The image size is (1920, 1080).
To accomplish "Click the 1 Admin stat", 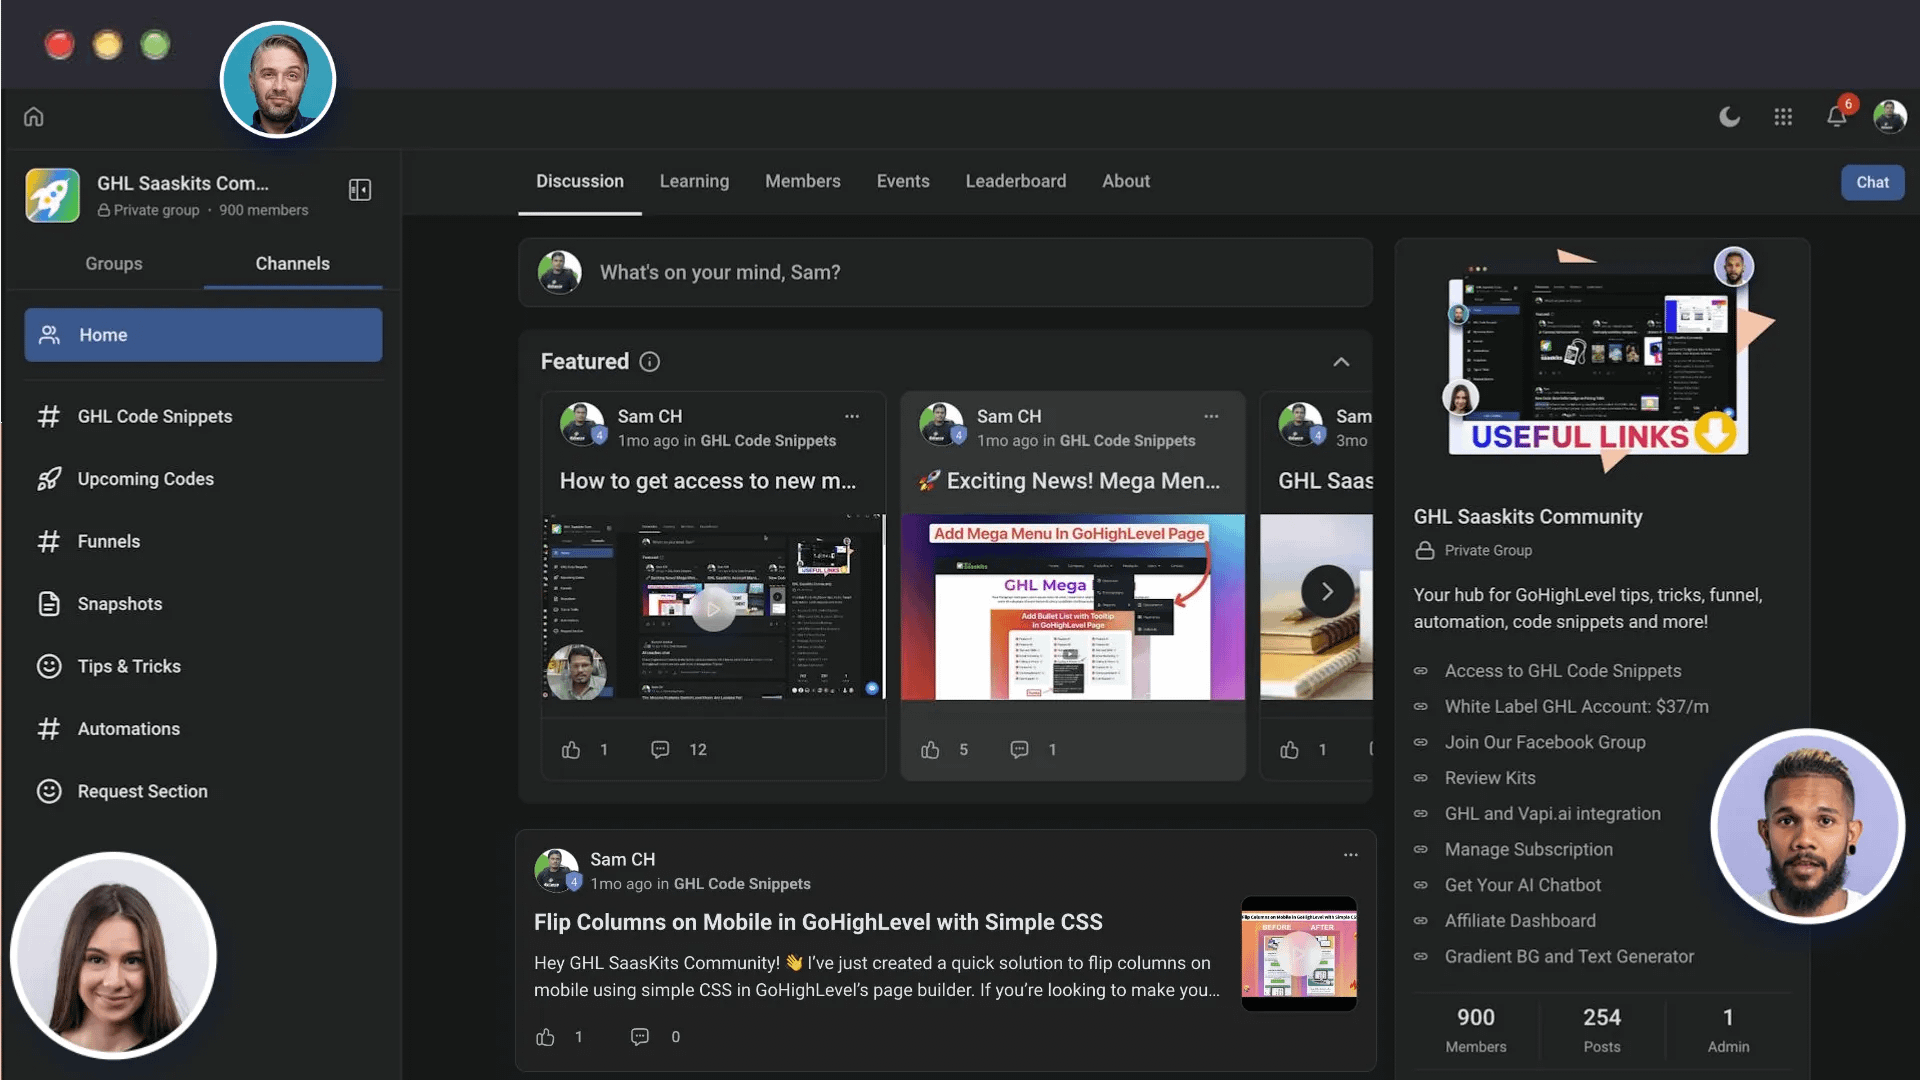I will point(1728,1030).
